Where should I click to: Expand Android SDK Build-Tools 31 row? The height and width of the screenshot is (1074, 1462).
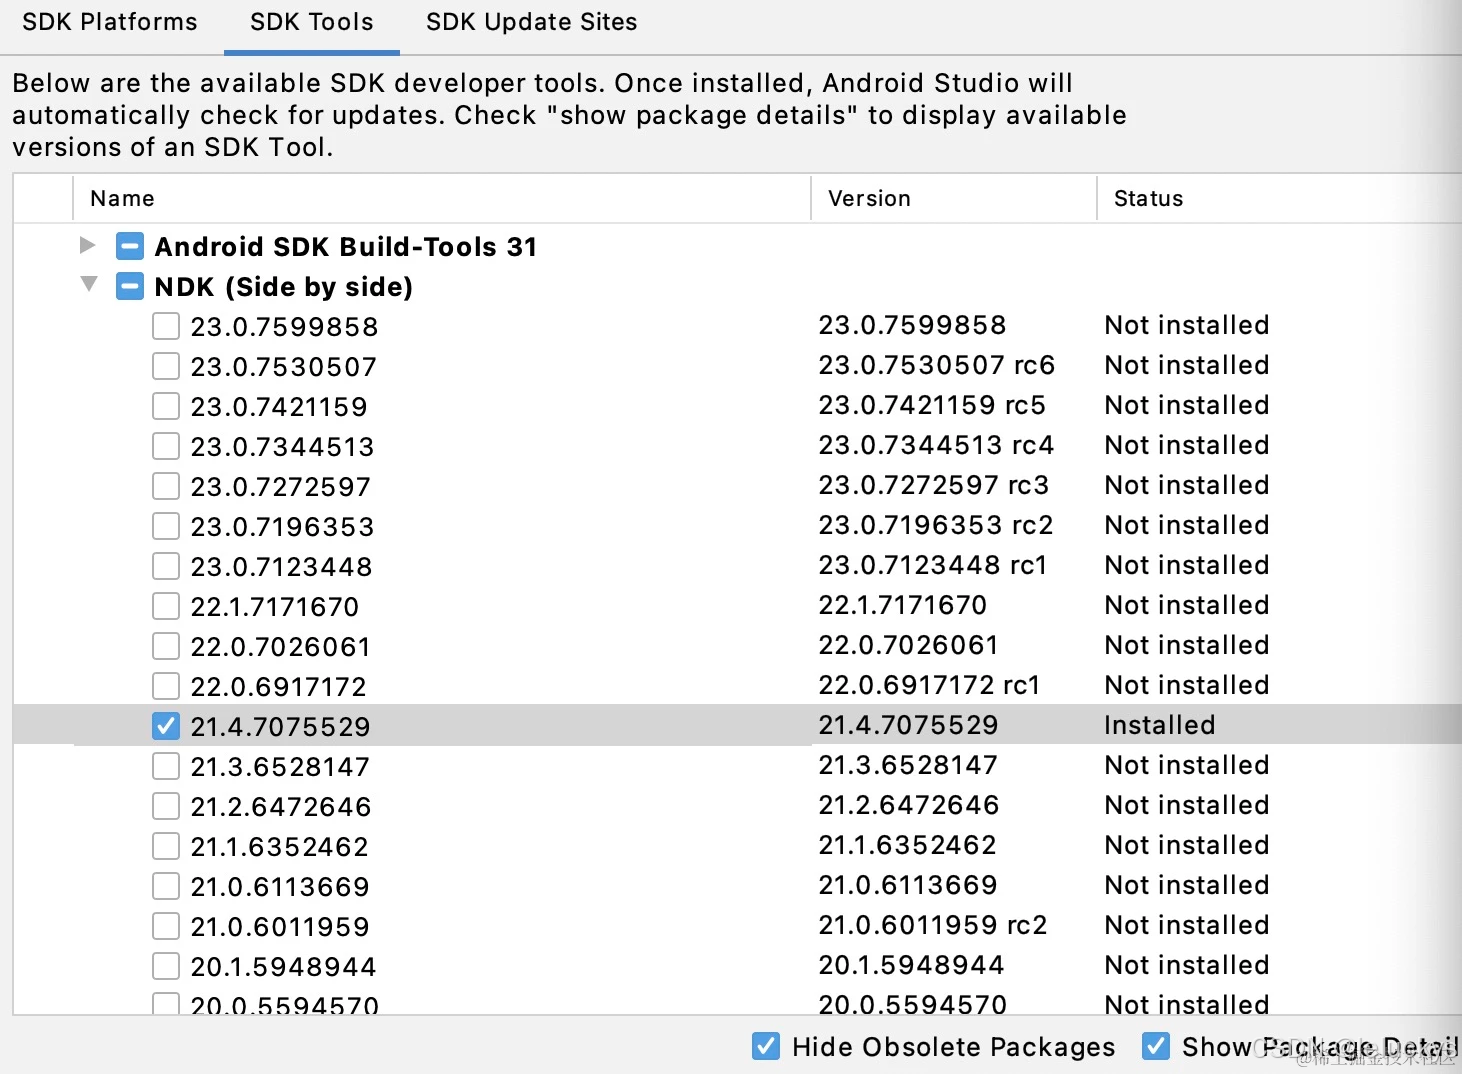[x=88, y=245]
